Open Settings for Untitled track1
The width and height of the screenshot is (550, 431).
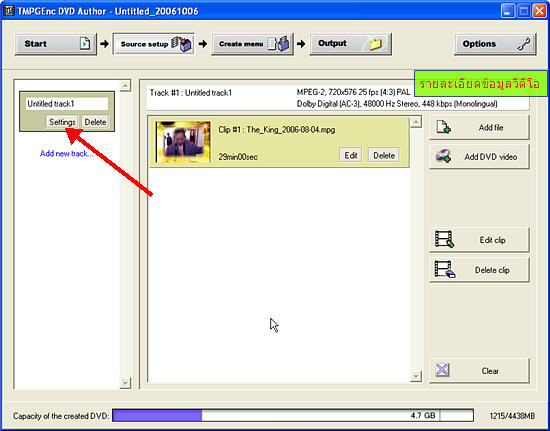click(x=62, y=122)
